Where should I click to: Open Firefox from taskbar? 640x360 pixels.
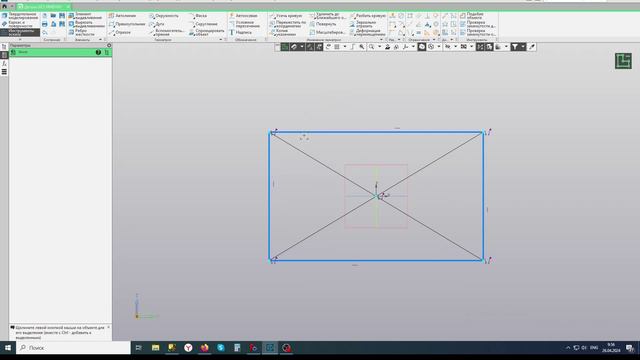coord(204,348)
